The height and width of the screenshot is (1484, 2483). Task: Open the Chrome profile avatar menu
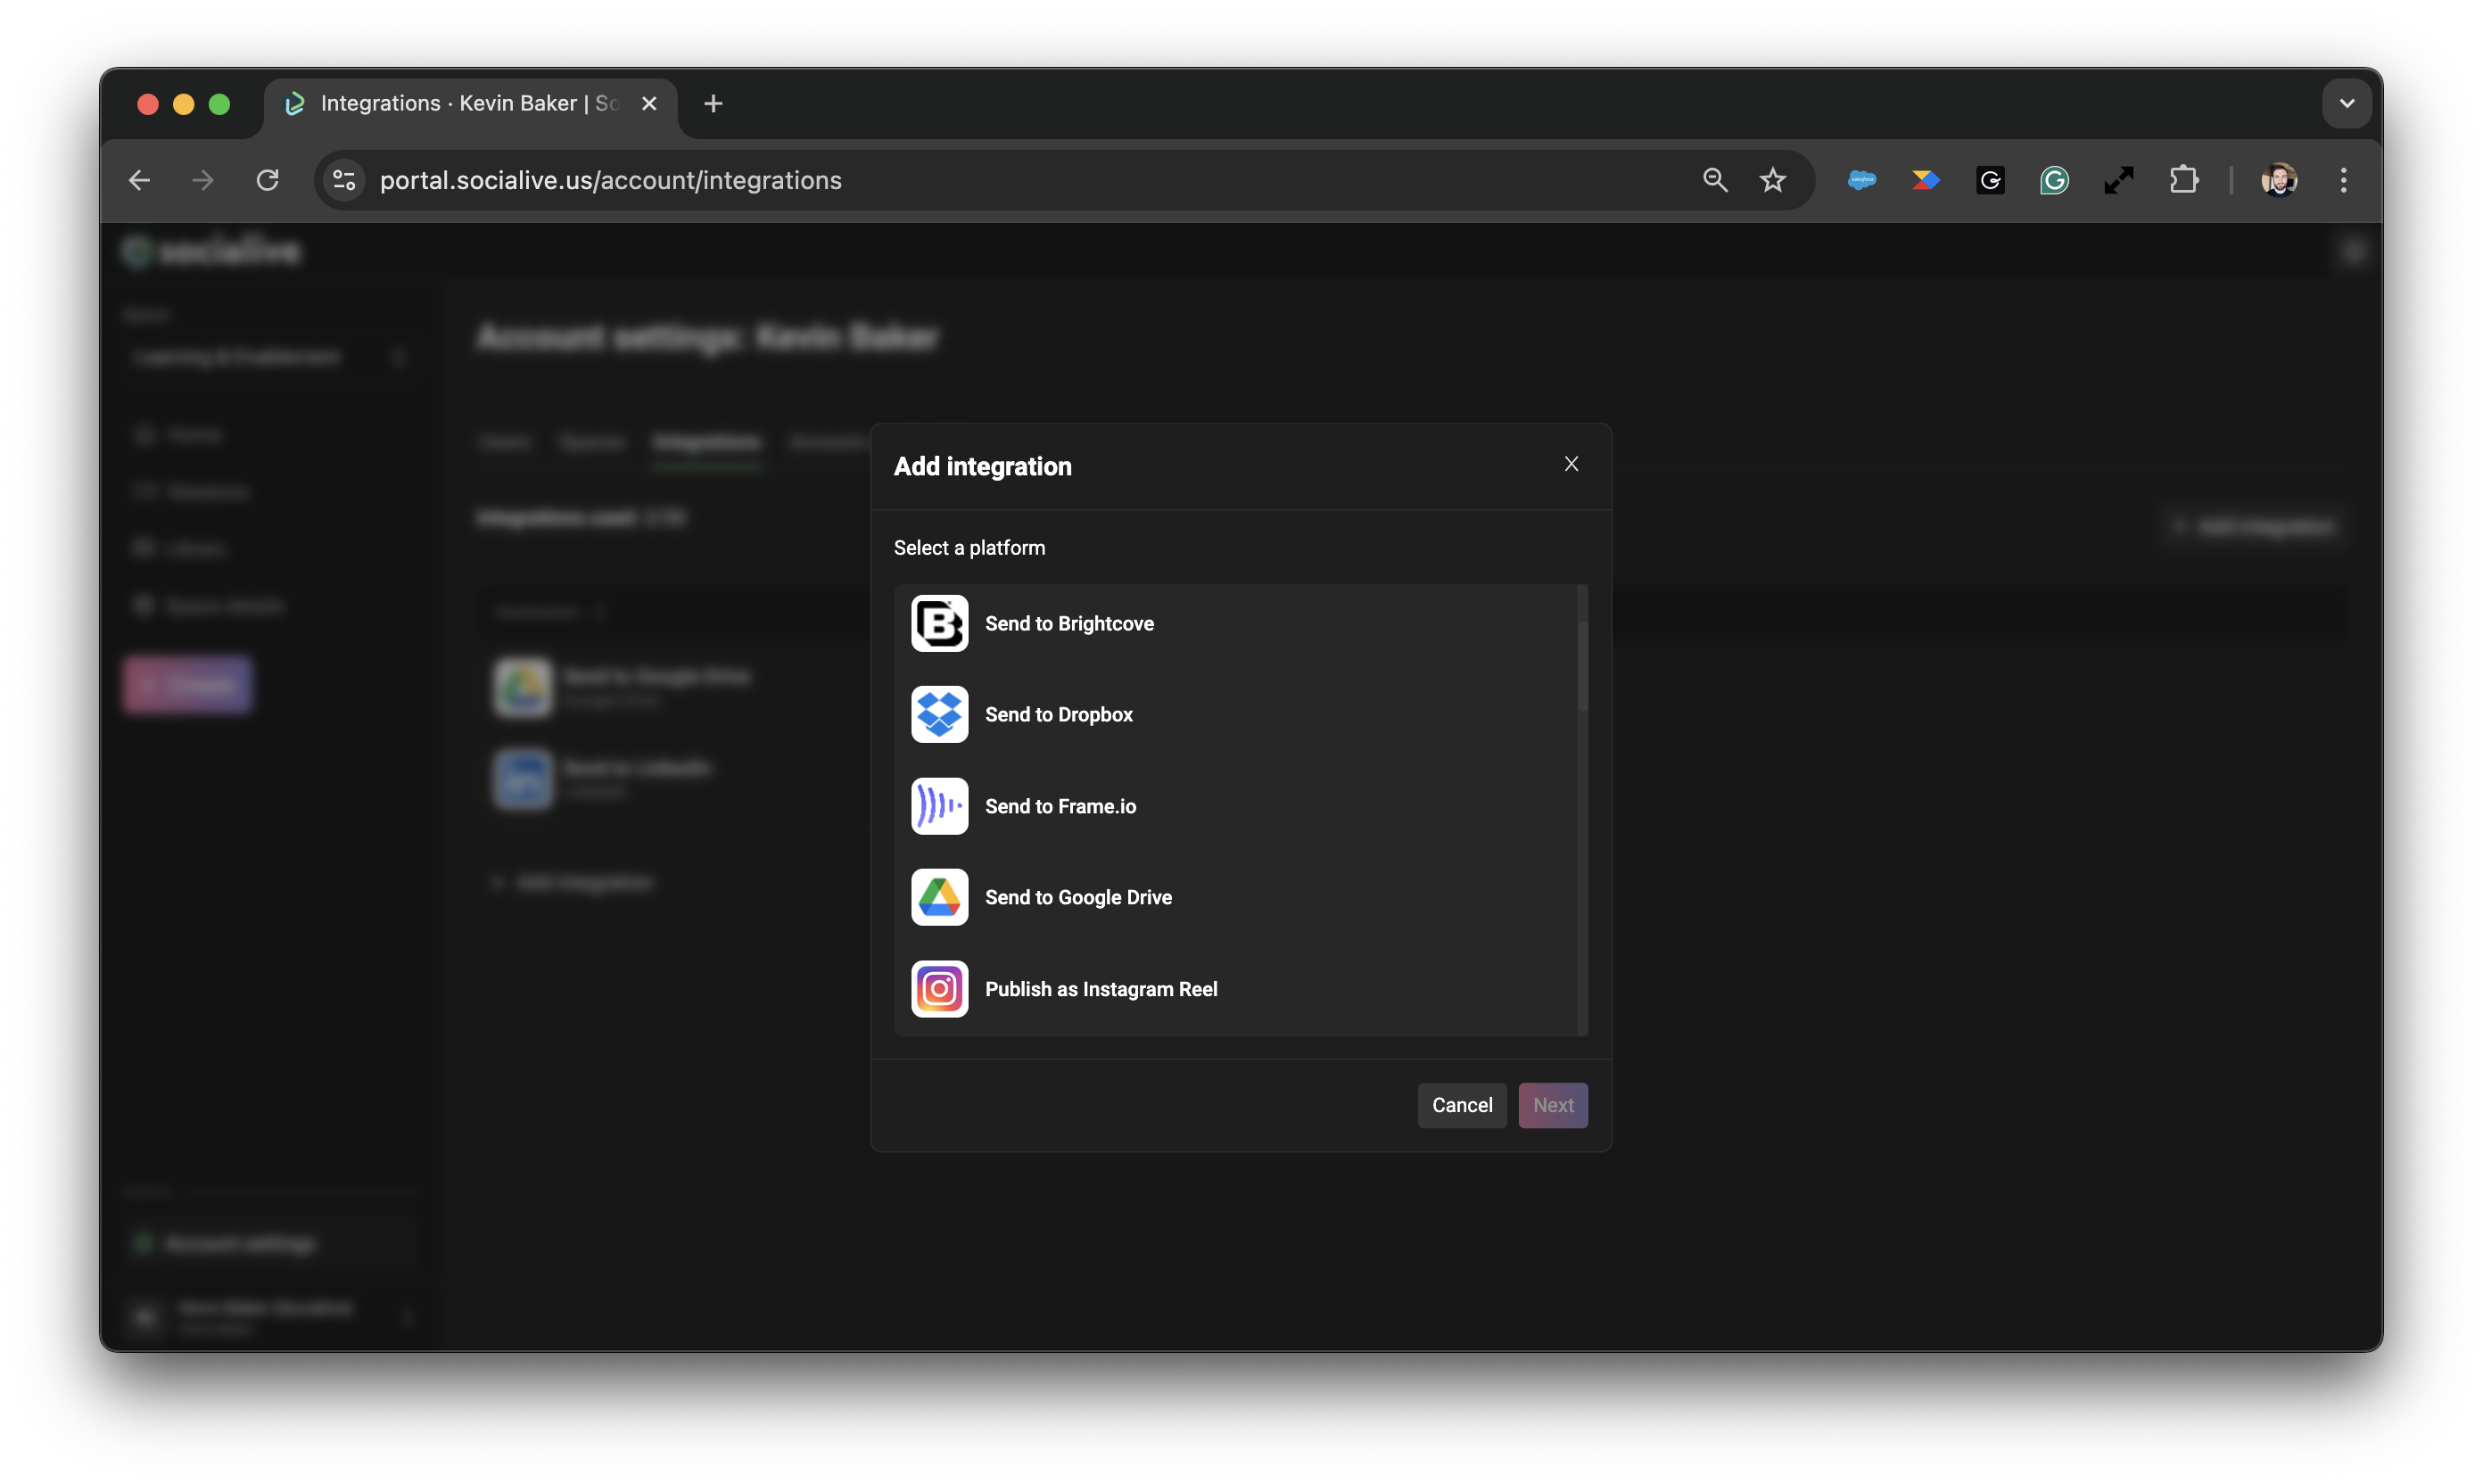click(x=2279, y=180)
